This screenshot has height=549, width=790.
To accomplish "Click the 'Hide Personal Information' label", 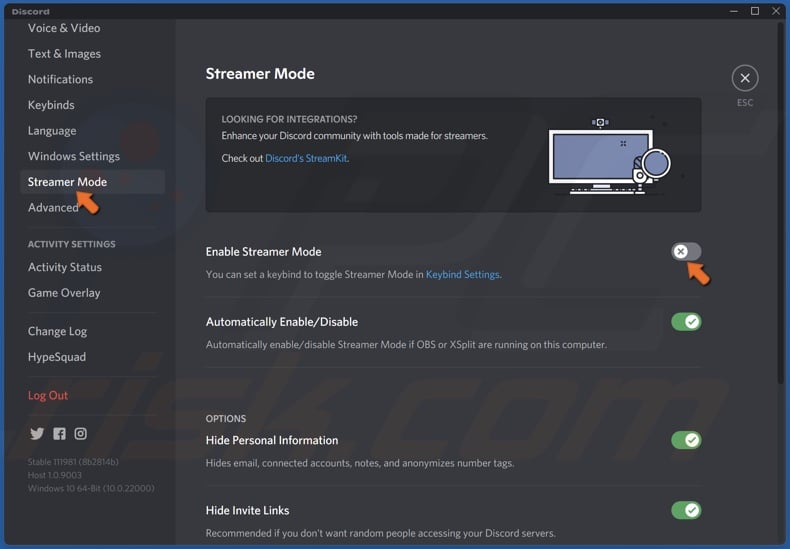I will pos(272,441).
